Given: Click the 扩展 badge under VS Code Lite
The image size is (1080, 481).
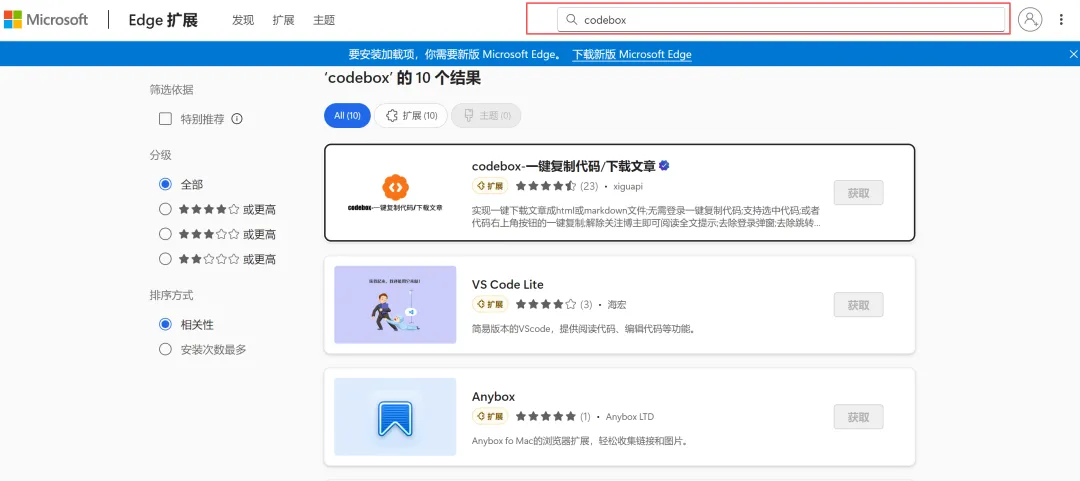Looking at the screenshot, I should pyautogui.click(x=490, y=304).
